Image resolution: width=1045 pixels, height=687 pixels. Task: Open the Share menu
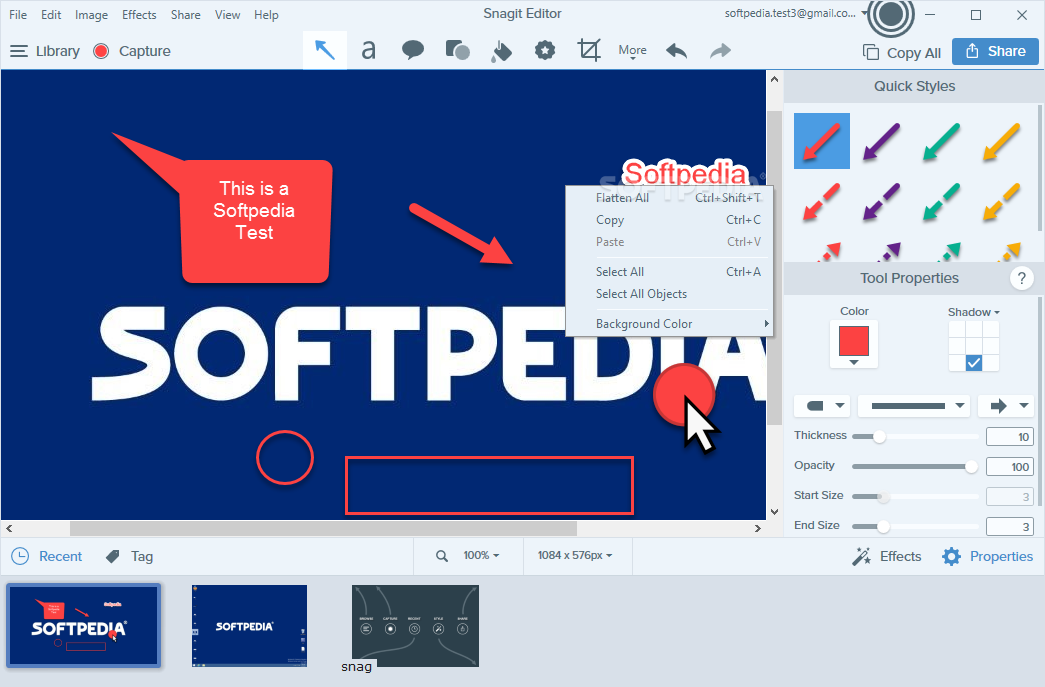[x=185, y=15]
